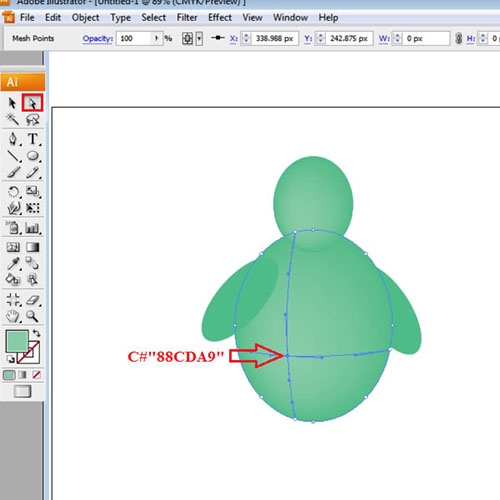The height and width of the screenshot is (500, 500).
Task: Select the Gradient tool
Action: point(33,247)
